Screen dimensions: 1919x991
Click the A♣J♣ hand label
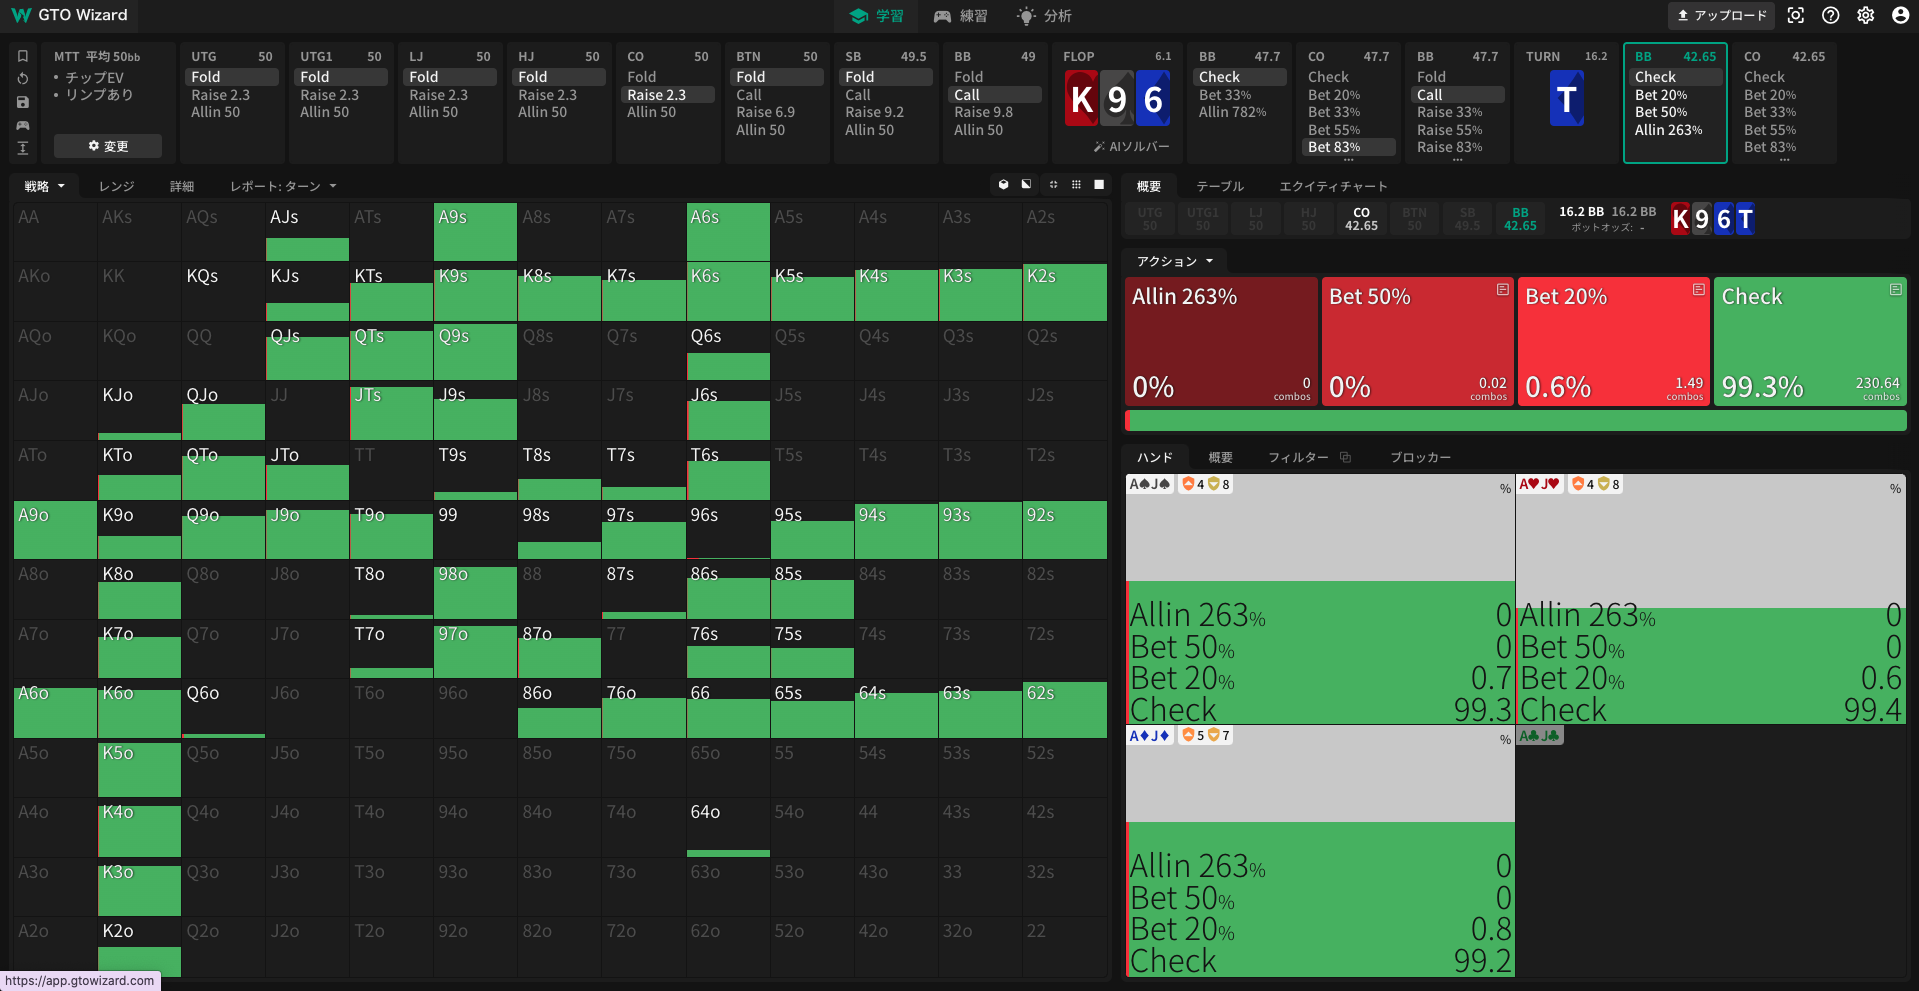[x=1540, y=736]
